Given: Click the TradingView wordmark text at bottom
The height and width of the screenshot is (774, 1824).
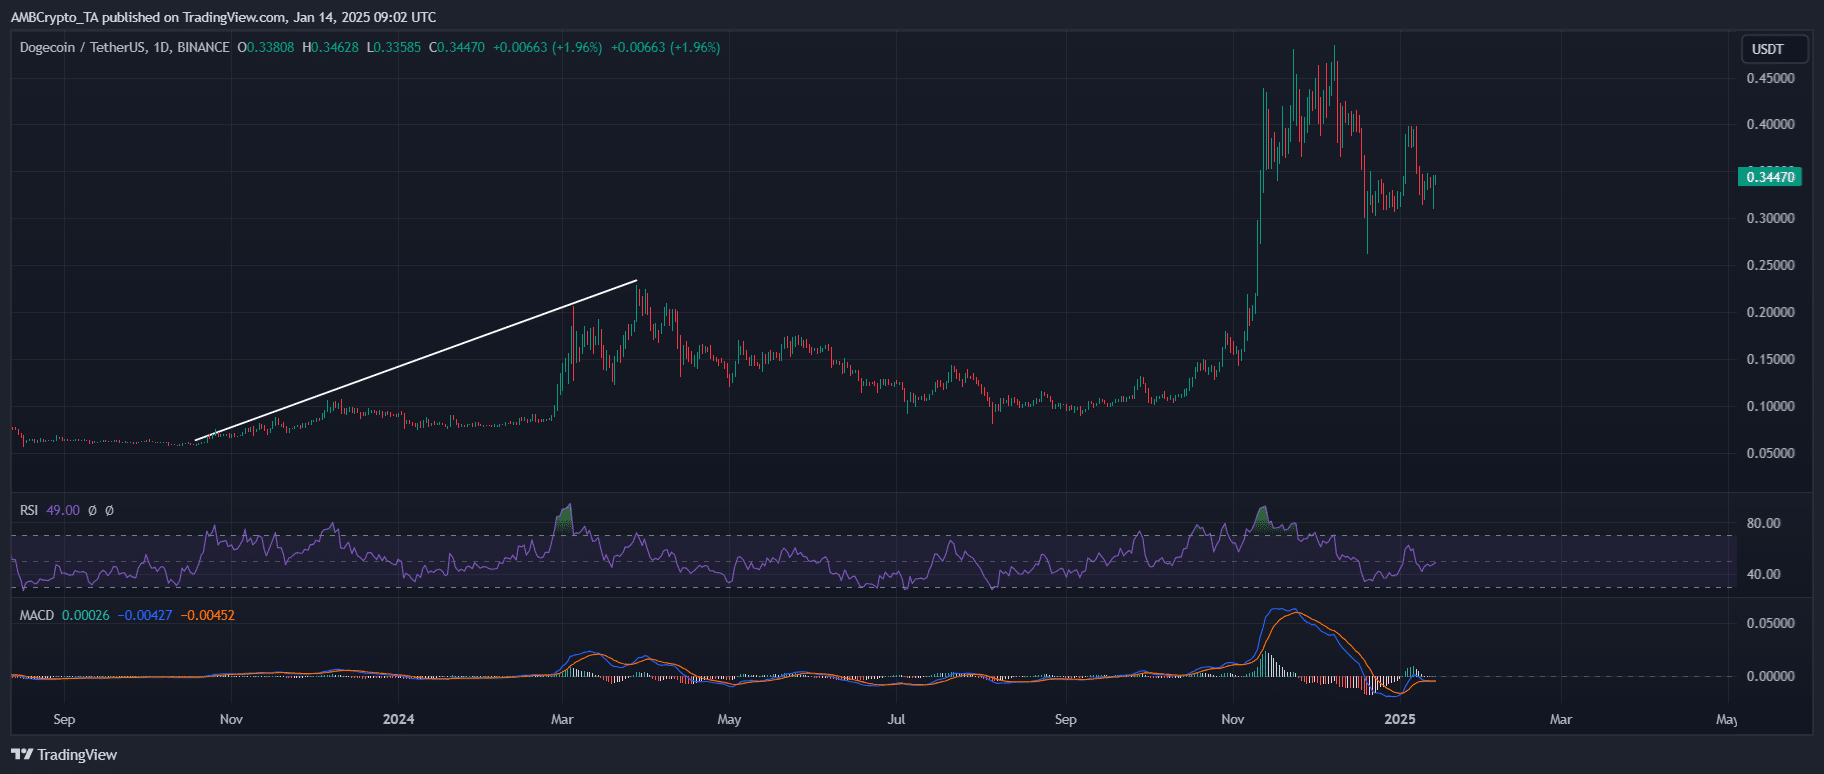Looking at the screenshot, I should click(x=77, y=755).
